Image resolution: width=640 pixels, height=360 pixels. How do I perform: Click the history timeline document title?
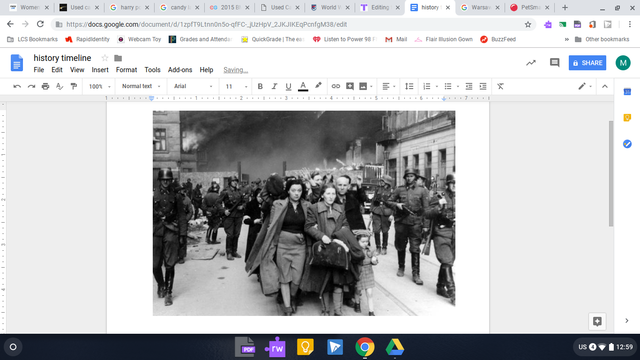point(62,58)
